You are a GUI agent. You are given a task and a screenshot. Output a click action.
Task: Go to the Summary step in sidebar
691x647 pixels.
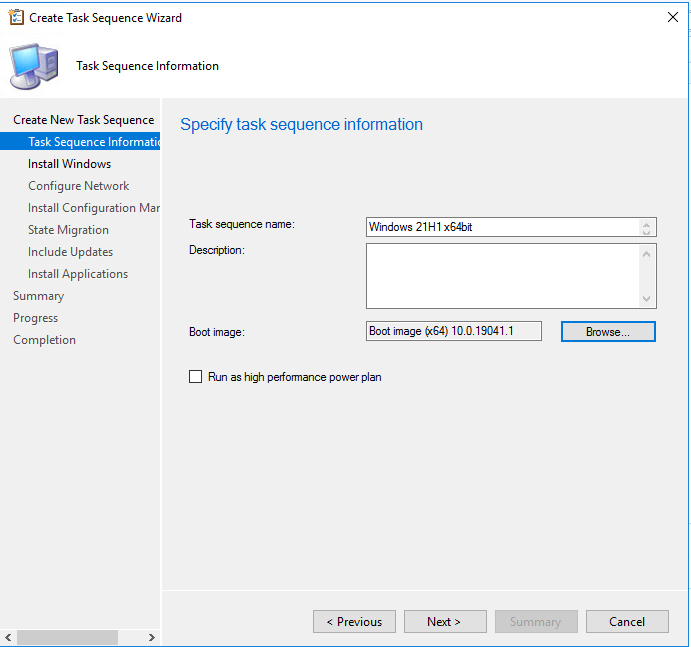pos(39,296)
